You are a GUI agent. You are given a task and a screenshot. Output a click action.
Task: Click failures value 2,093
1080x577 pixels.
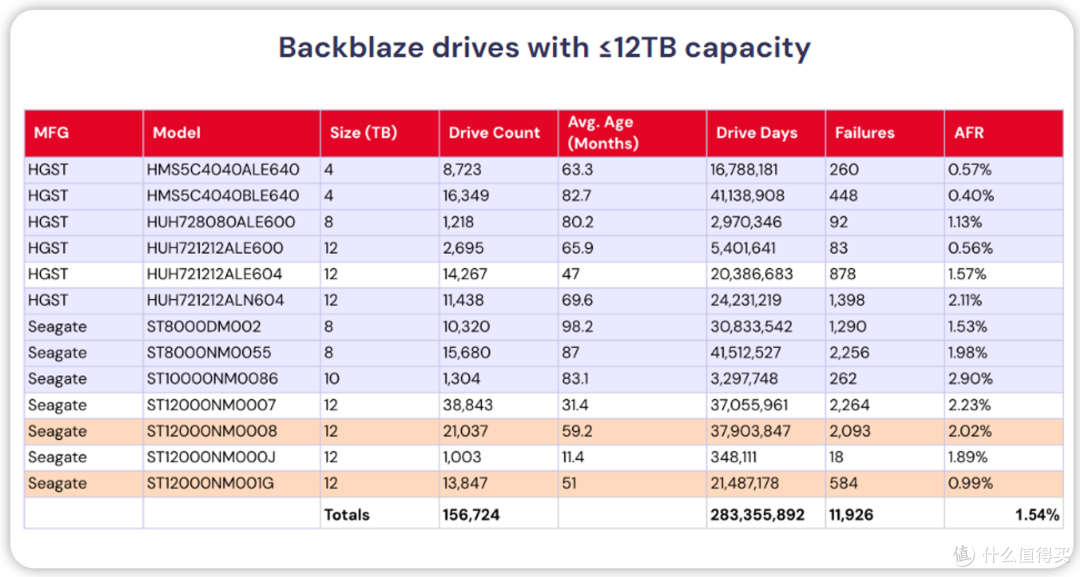(850, 431)
